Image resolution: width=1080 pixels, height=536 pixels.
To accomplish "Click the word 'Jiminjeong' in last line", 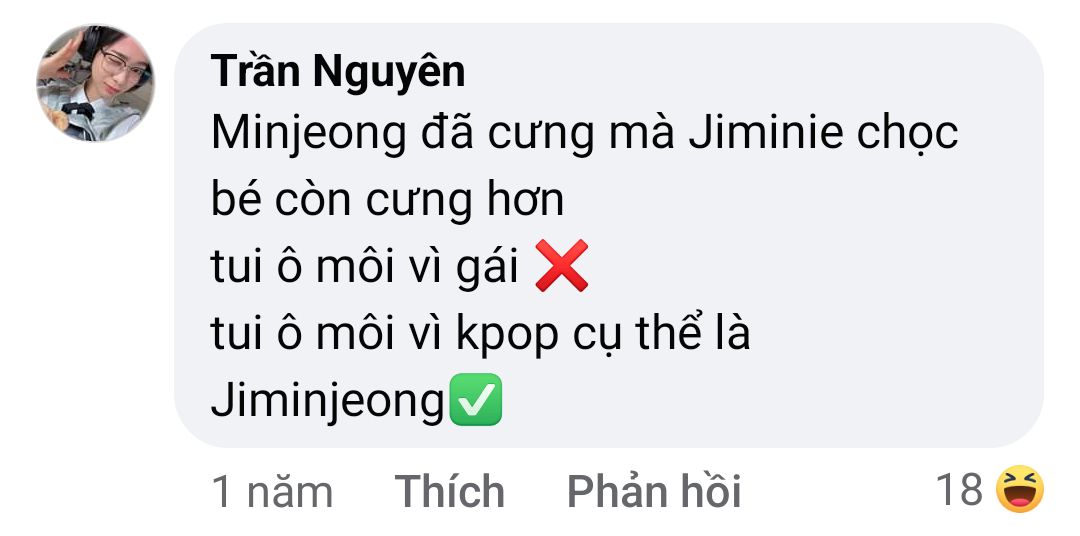I will tap(328, 402).
